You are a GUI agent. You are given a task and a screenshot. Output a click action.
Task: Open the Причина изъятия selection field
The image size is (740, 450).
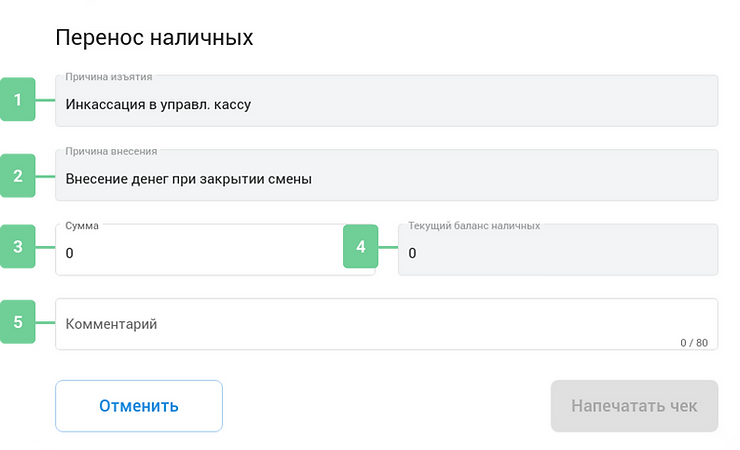[x=387, y=100]
